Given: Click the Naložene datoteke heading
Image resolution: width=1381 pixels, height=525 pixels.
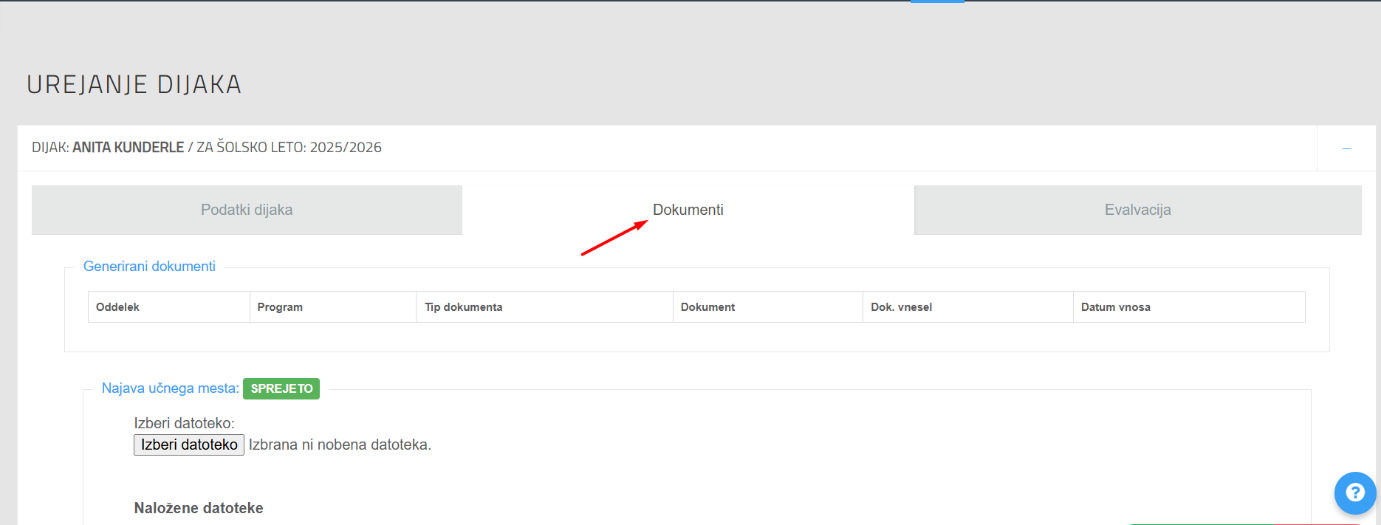Looking at the screenshot, I should 199,508.
